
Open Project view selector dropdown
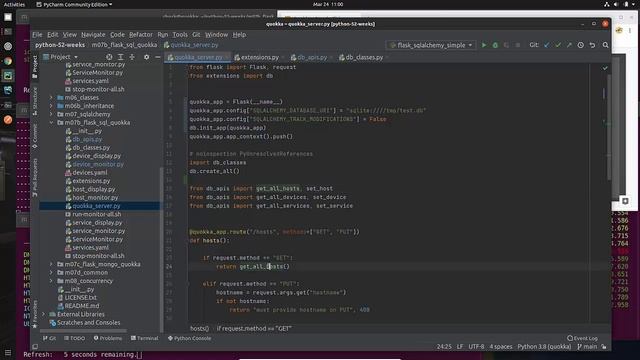pyautogui.click(x=60, y=57)
